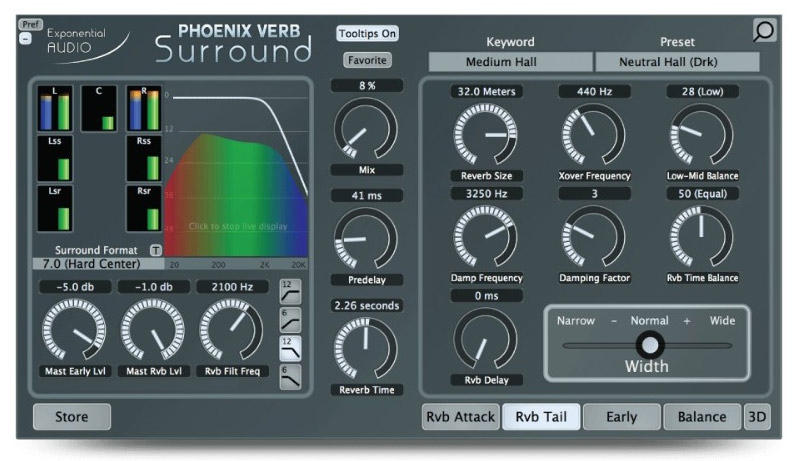Click the Predelay value field 41 ms
This screenshot has width=800, height=461.
coord(367,195)
